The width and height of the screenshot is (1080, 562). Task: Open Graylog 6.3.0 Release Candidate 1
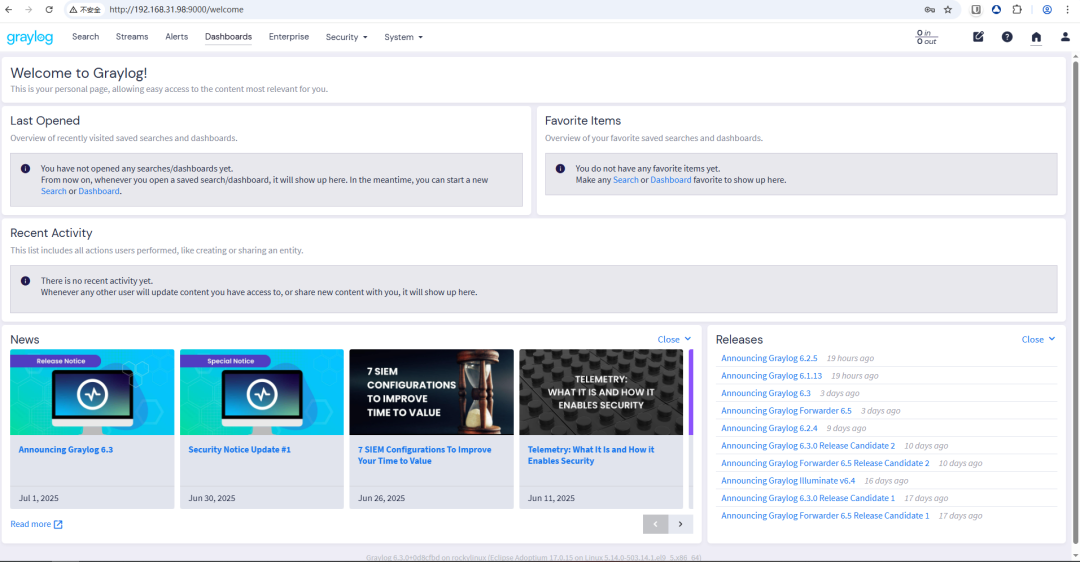[808, 498]
